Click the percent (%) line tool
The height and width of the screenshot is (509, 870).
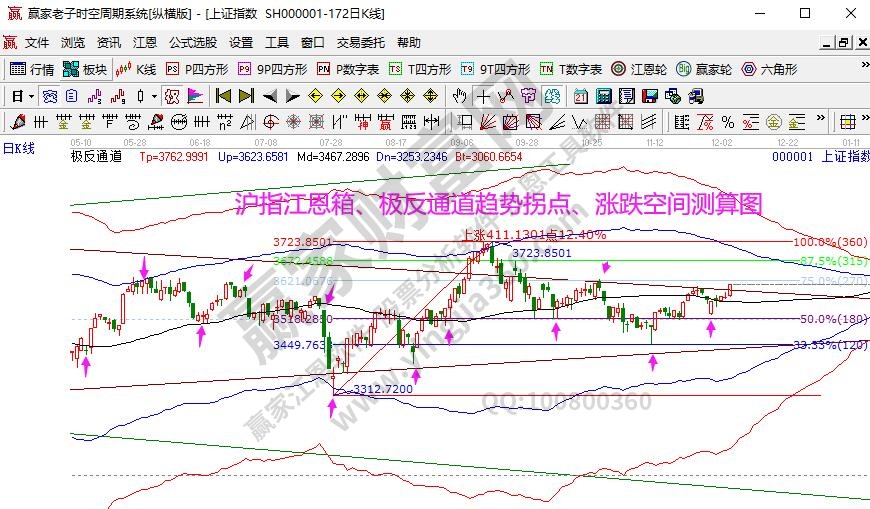tap(727, 122)
